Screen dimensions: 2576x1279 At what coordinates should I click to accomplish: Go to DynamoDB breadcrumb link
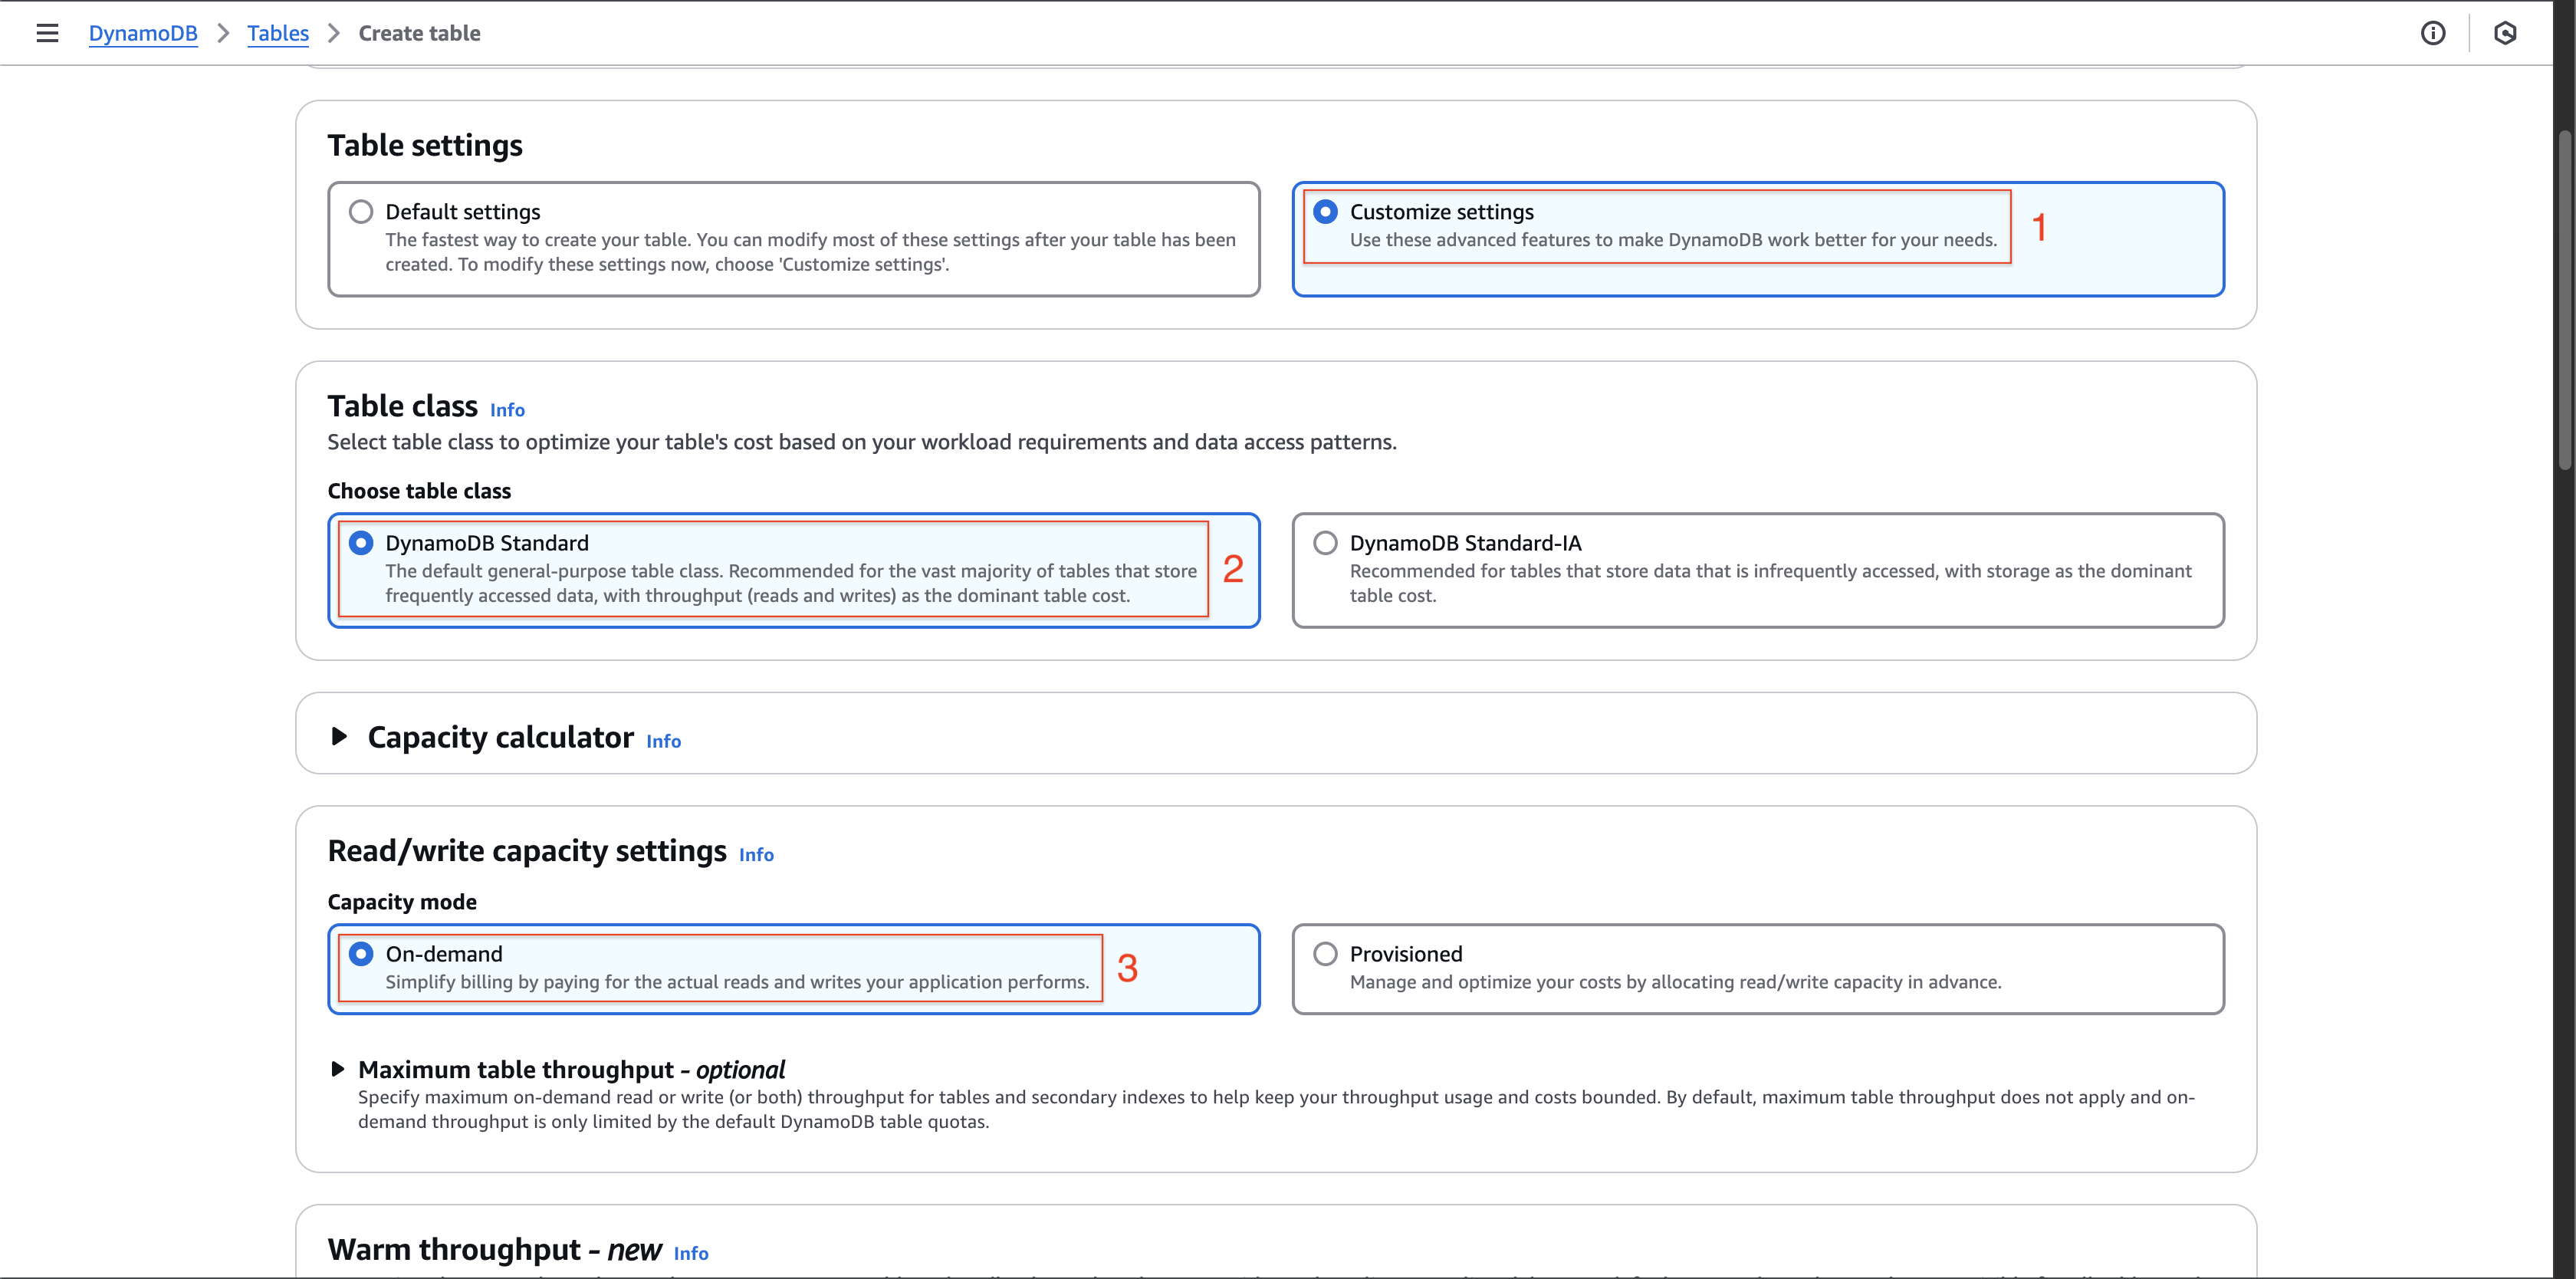pos(143,33)
